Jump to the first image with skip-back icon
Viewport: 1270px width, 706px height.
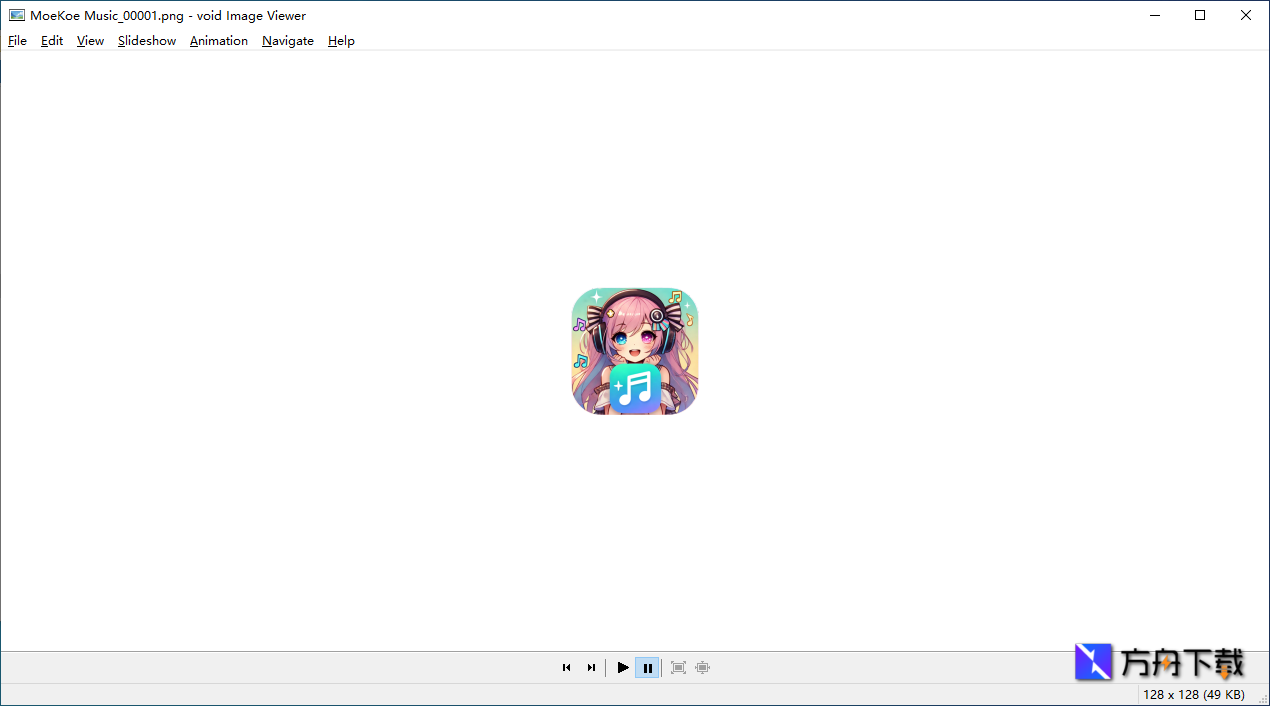(567, 667)
